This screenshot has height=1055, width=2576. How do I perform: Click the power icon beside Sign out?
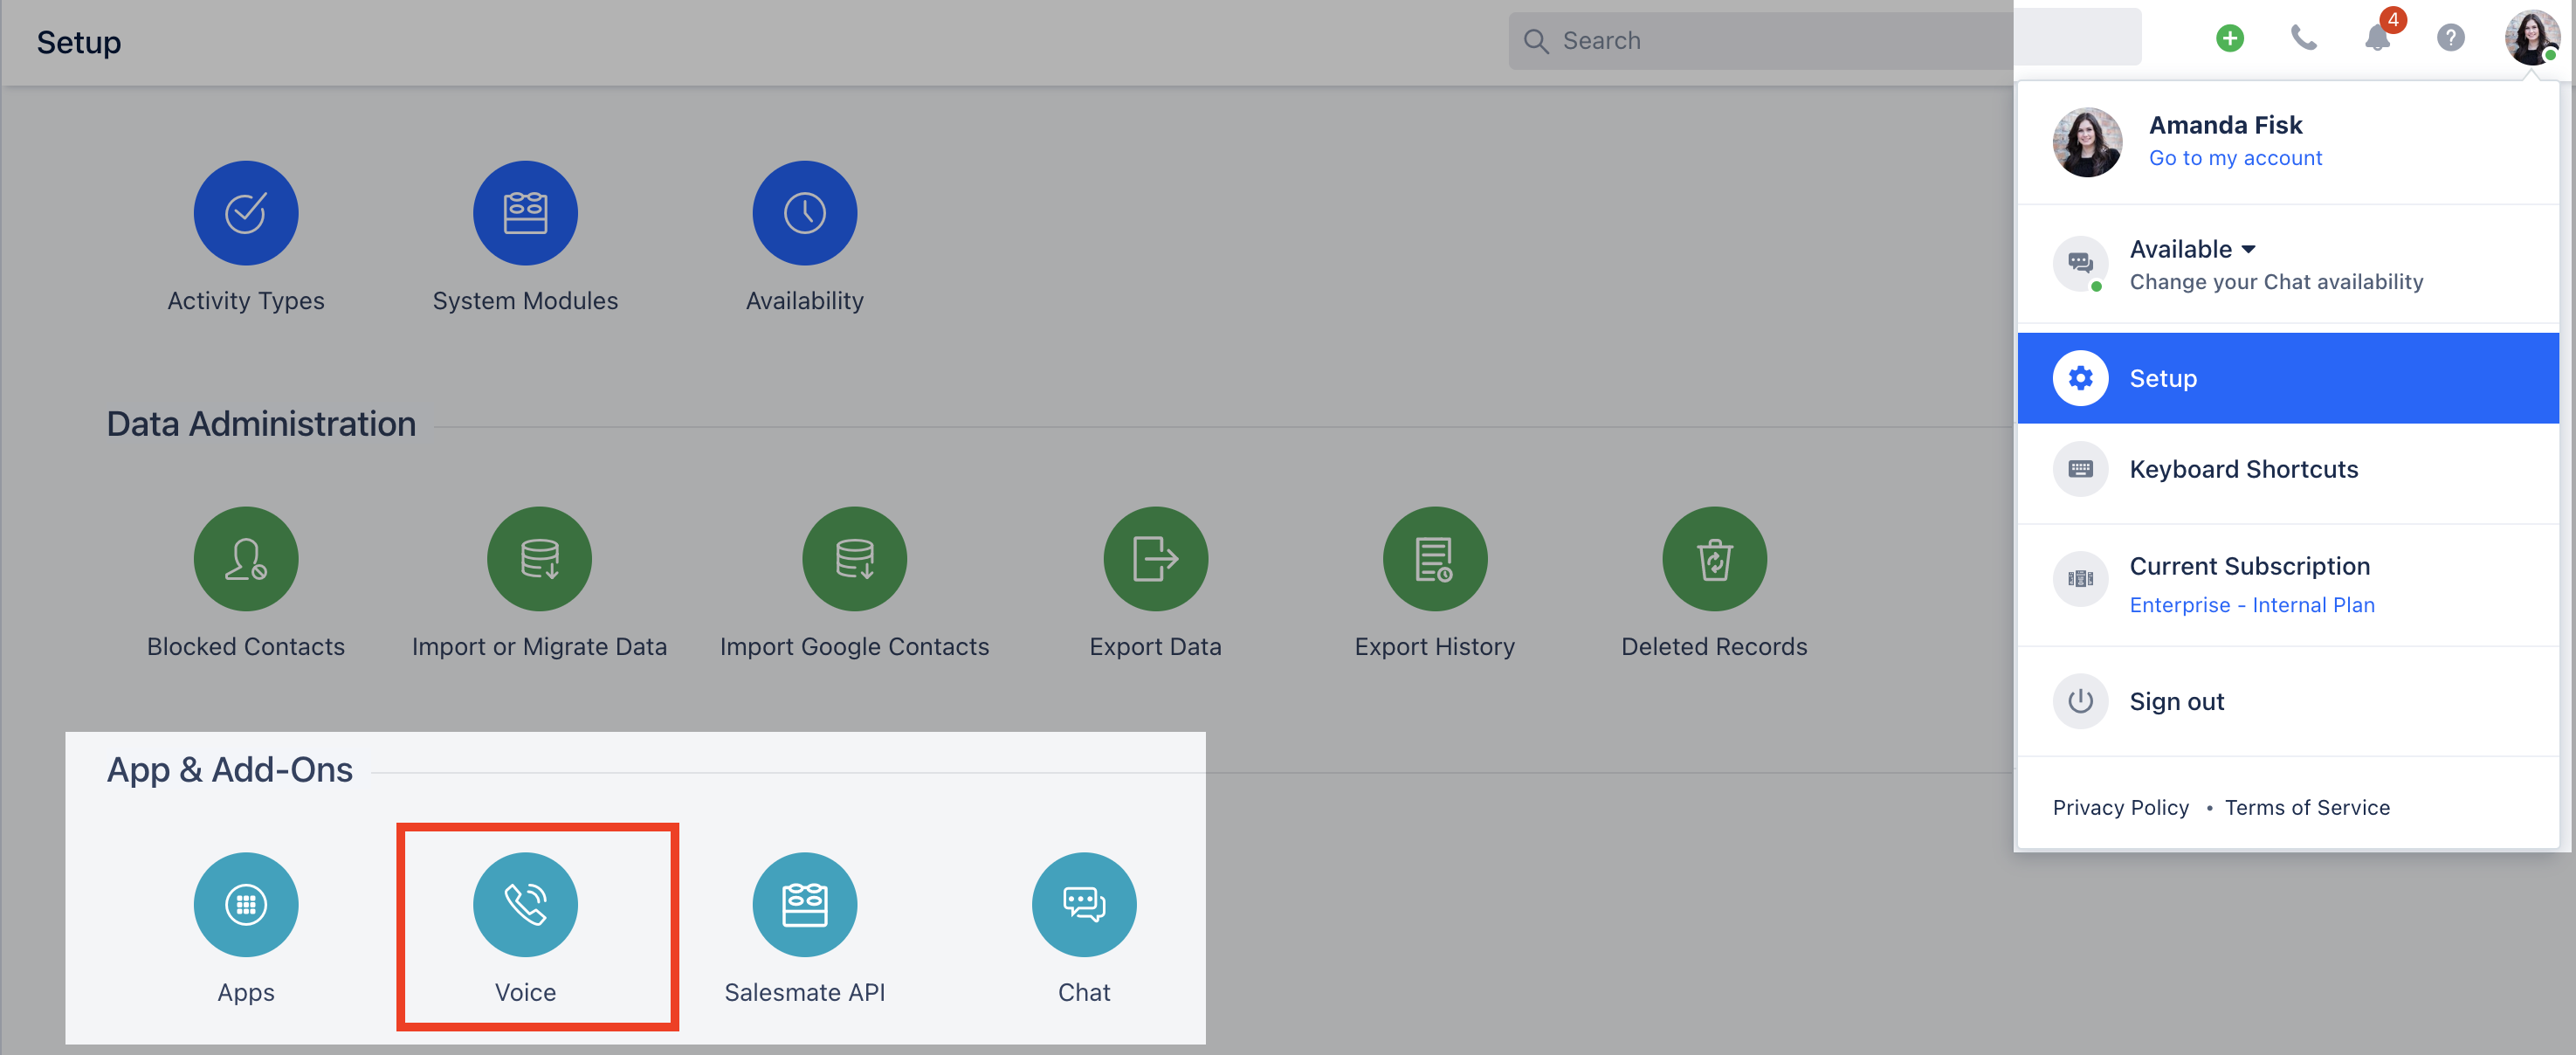pos(2080,702)
